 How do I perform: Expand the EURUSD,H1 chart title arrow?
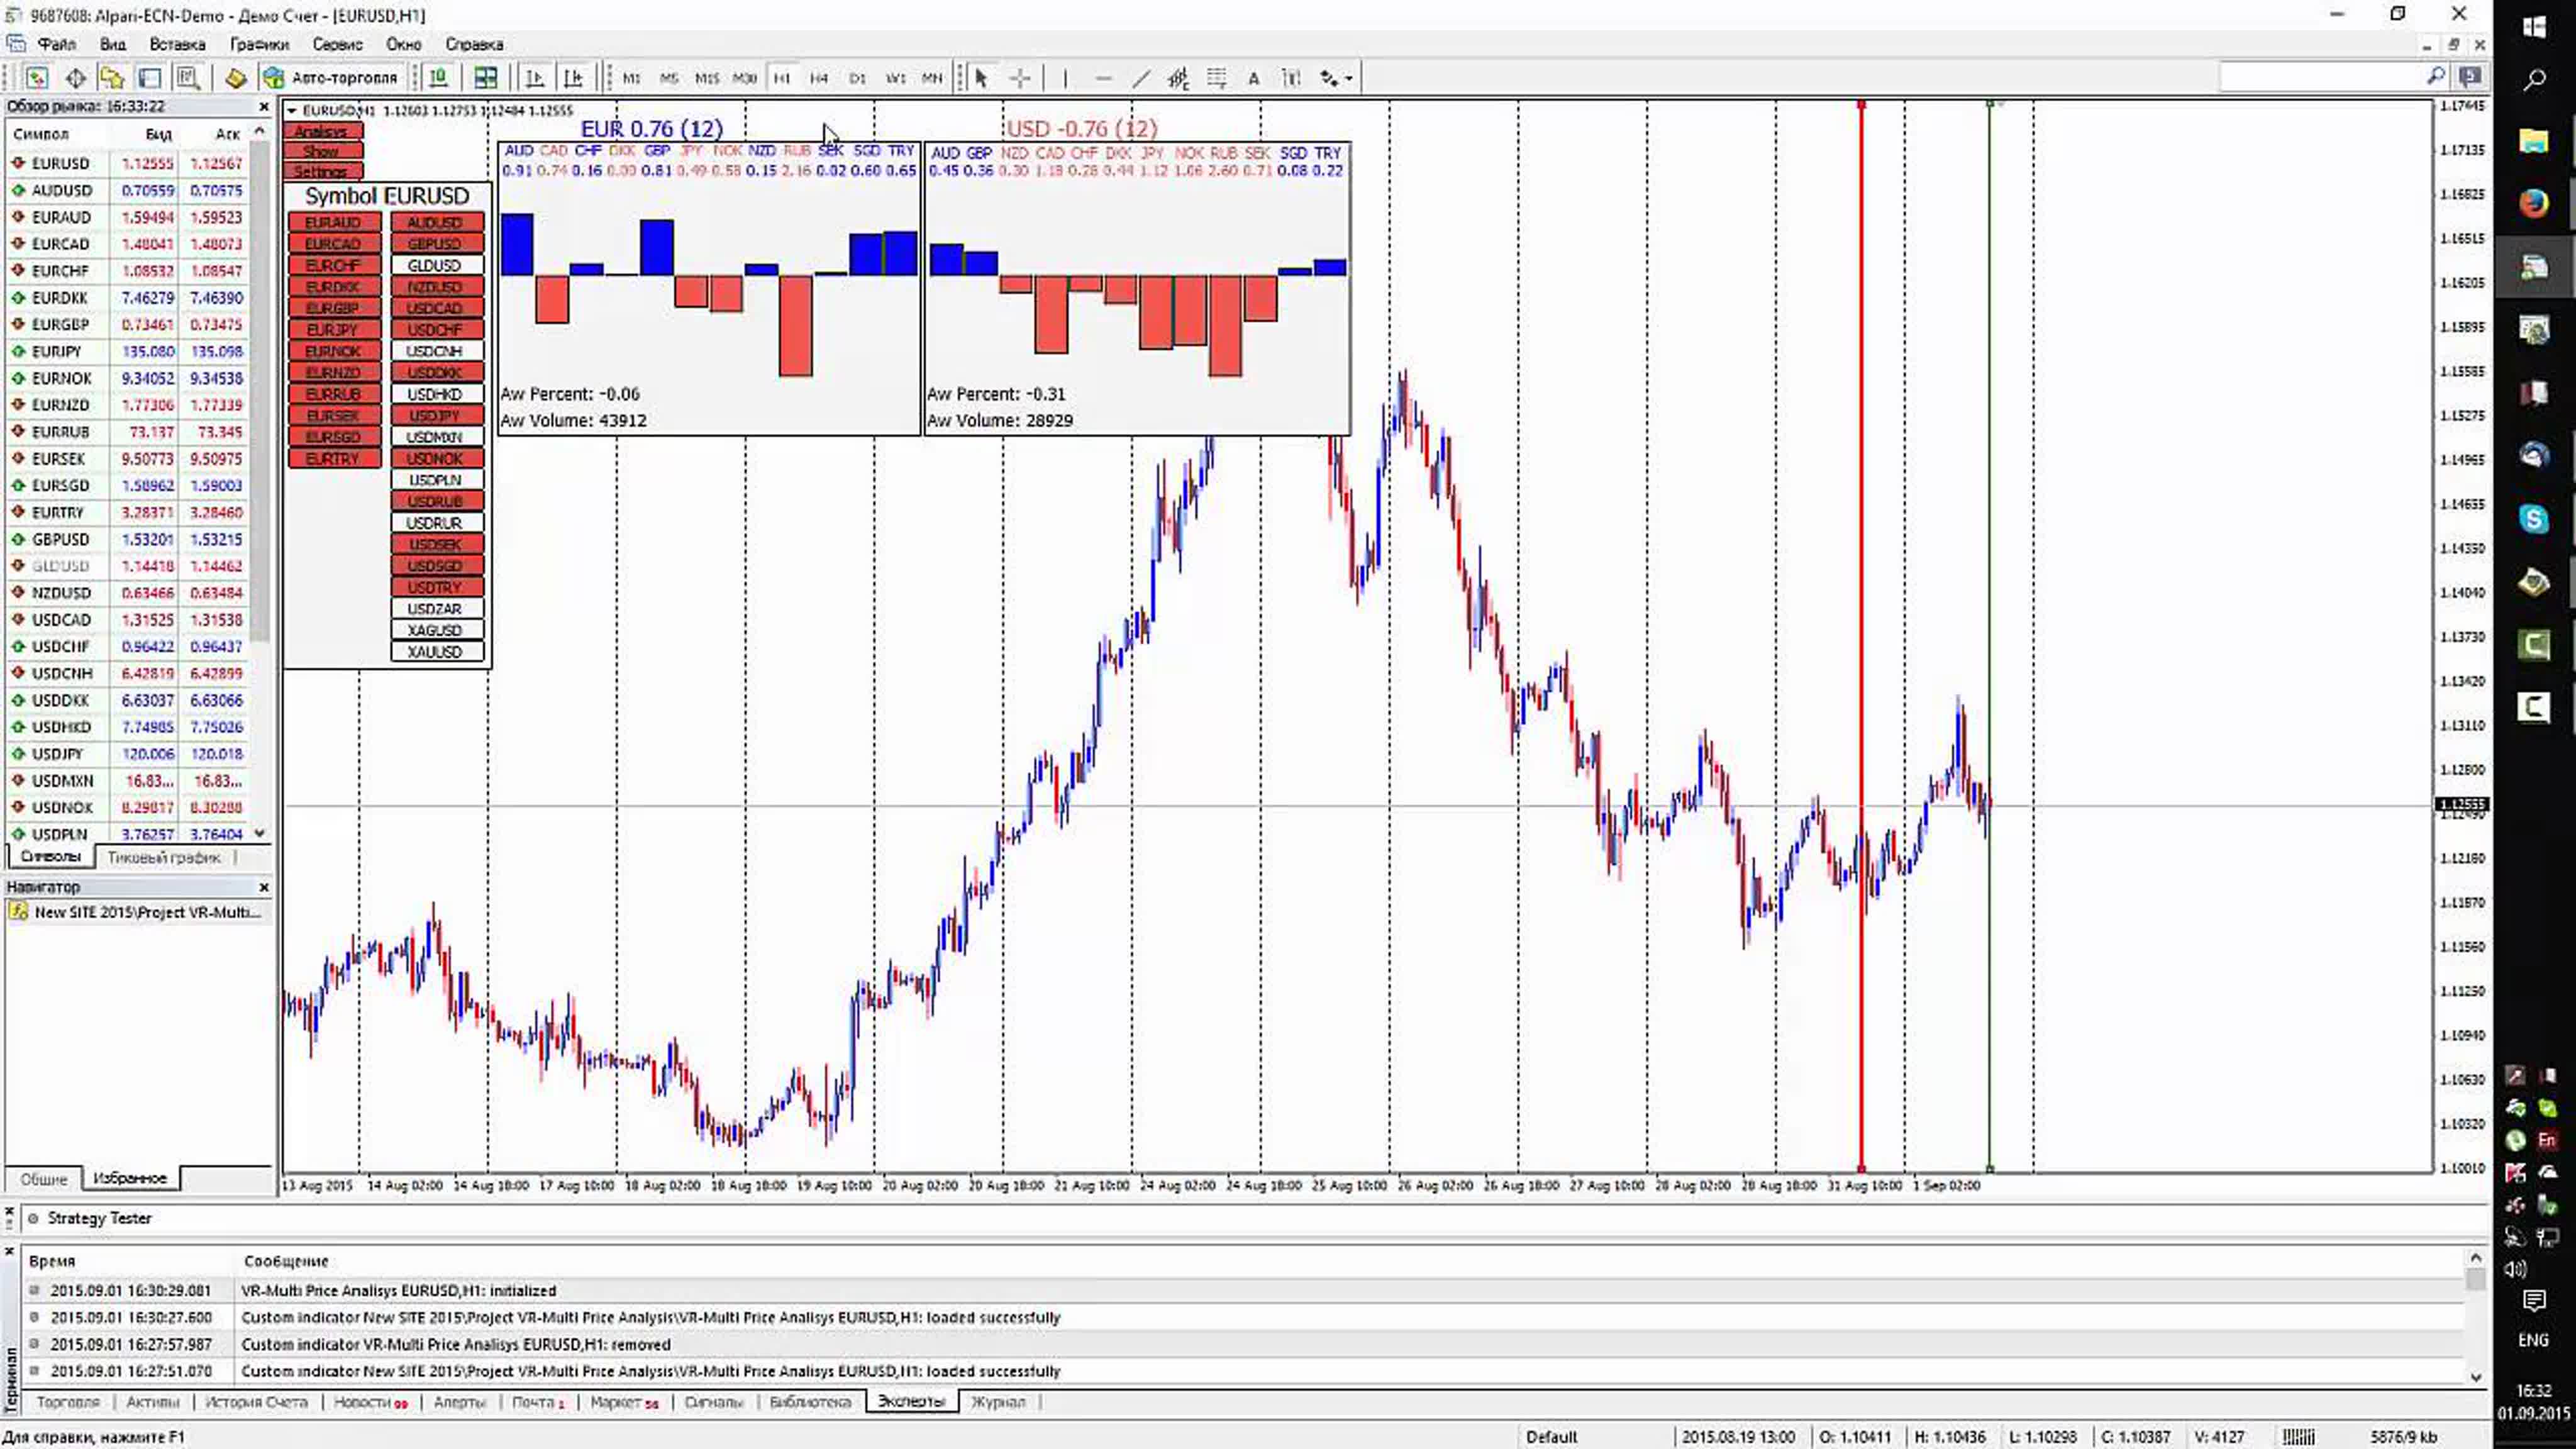point(292,111)
